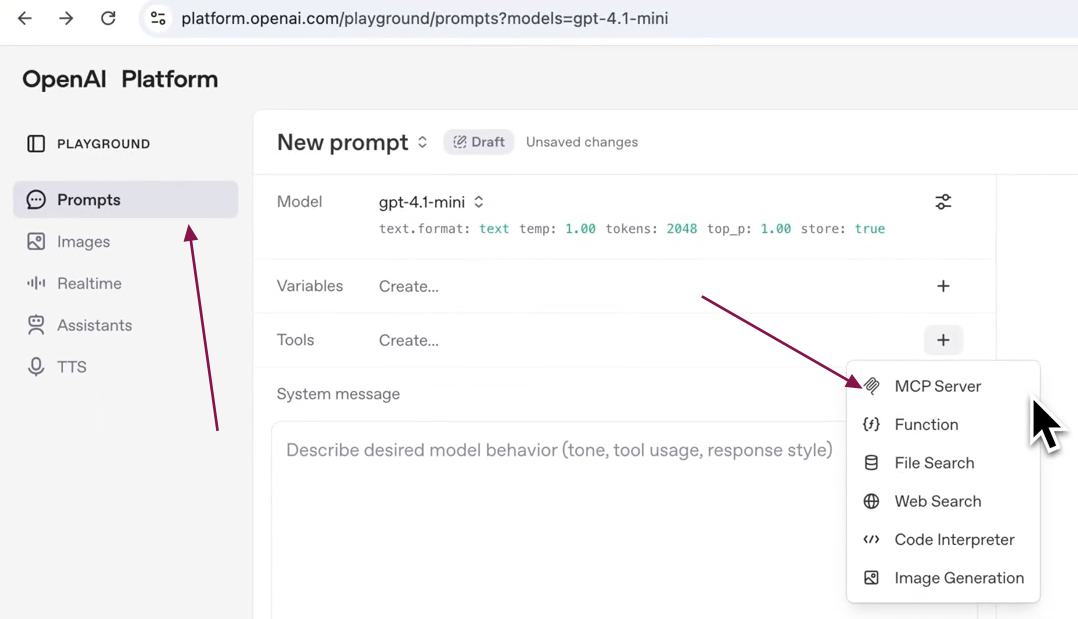
Task: Click the OpenAI Platform logo text
Action: click(120, 79)
